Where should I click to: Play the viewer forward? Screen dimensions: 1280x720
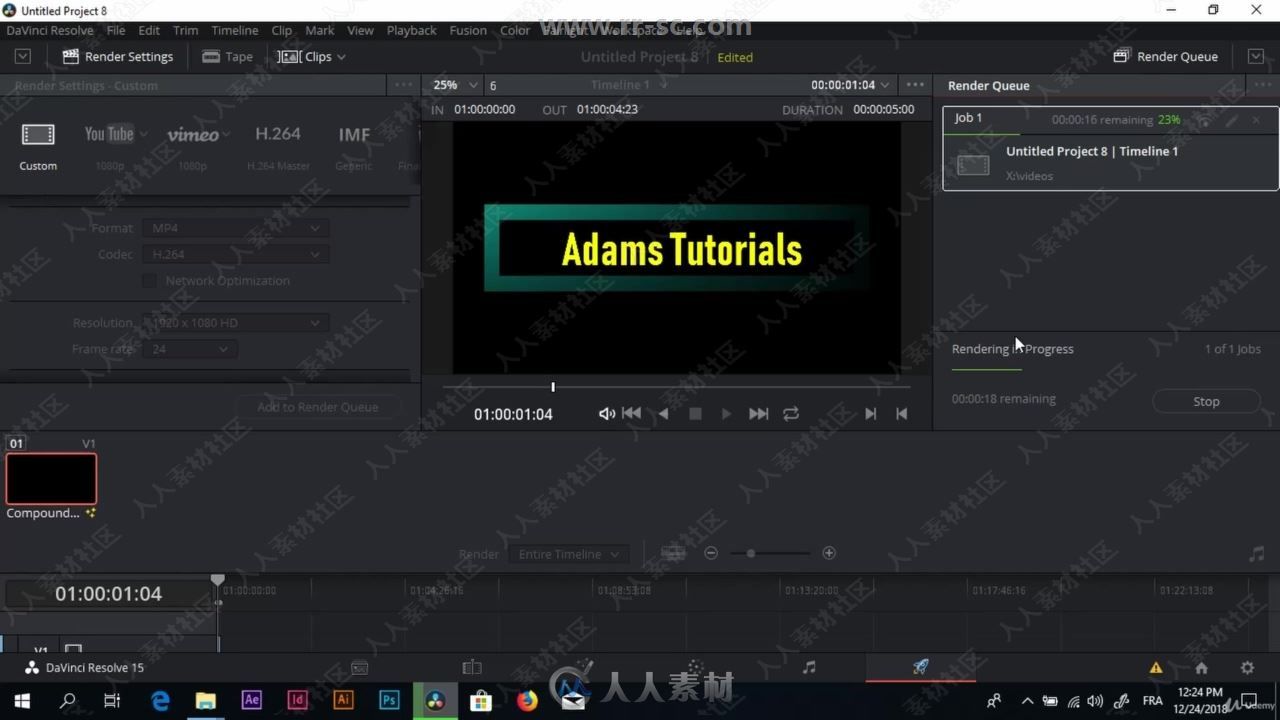[726, 414]
